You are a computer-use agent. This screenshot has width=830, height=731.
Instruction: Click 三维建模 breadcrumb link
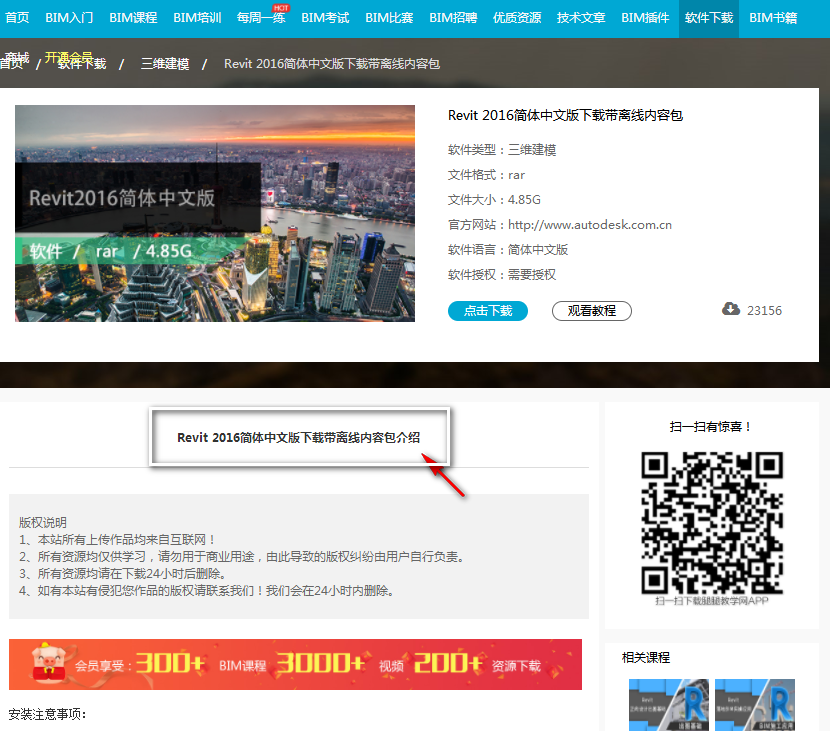(x=165, y=64)
